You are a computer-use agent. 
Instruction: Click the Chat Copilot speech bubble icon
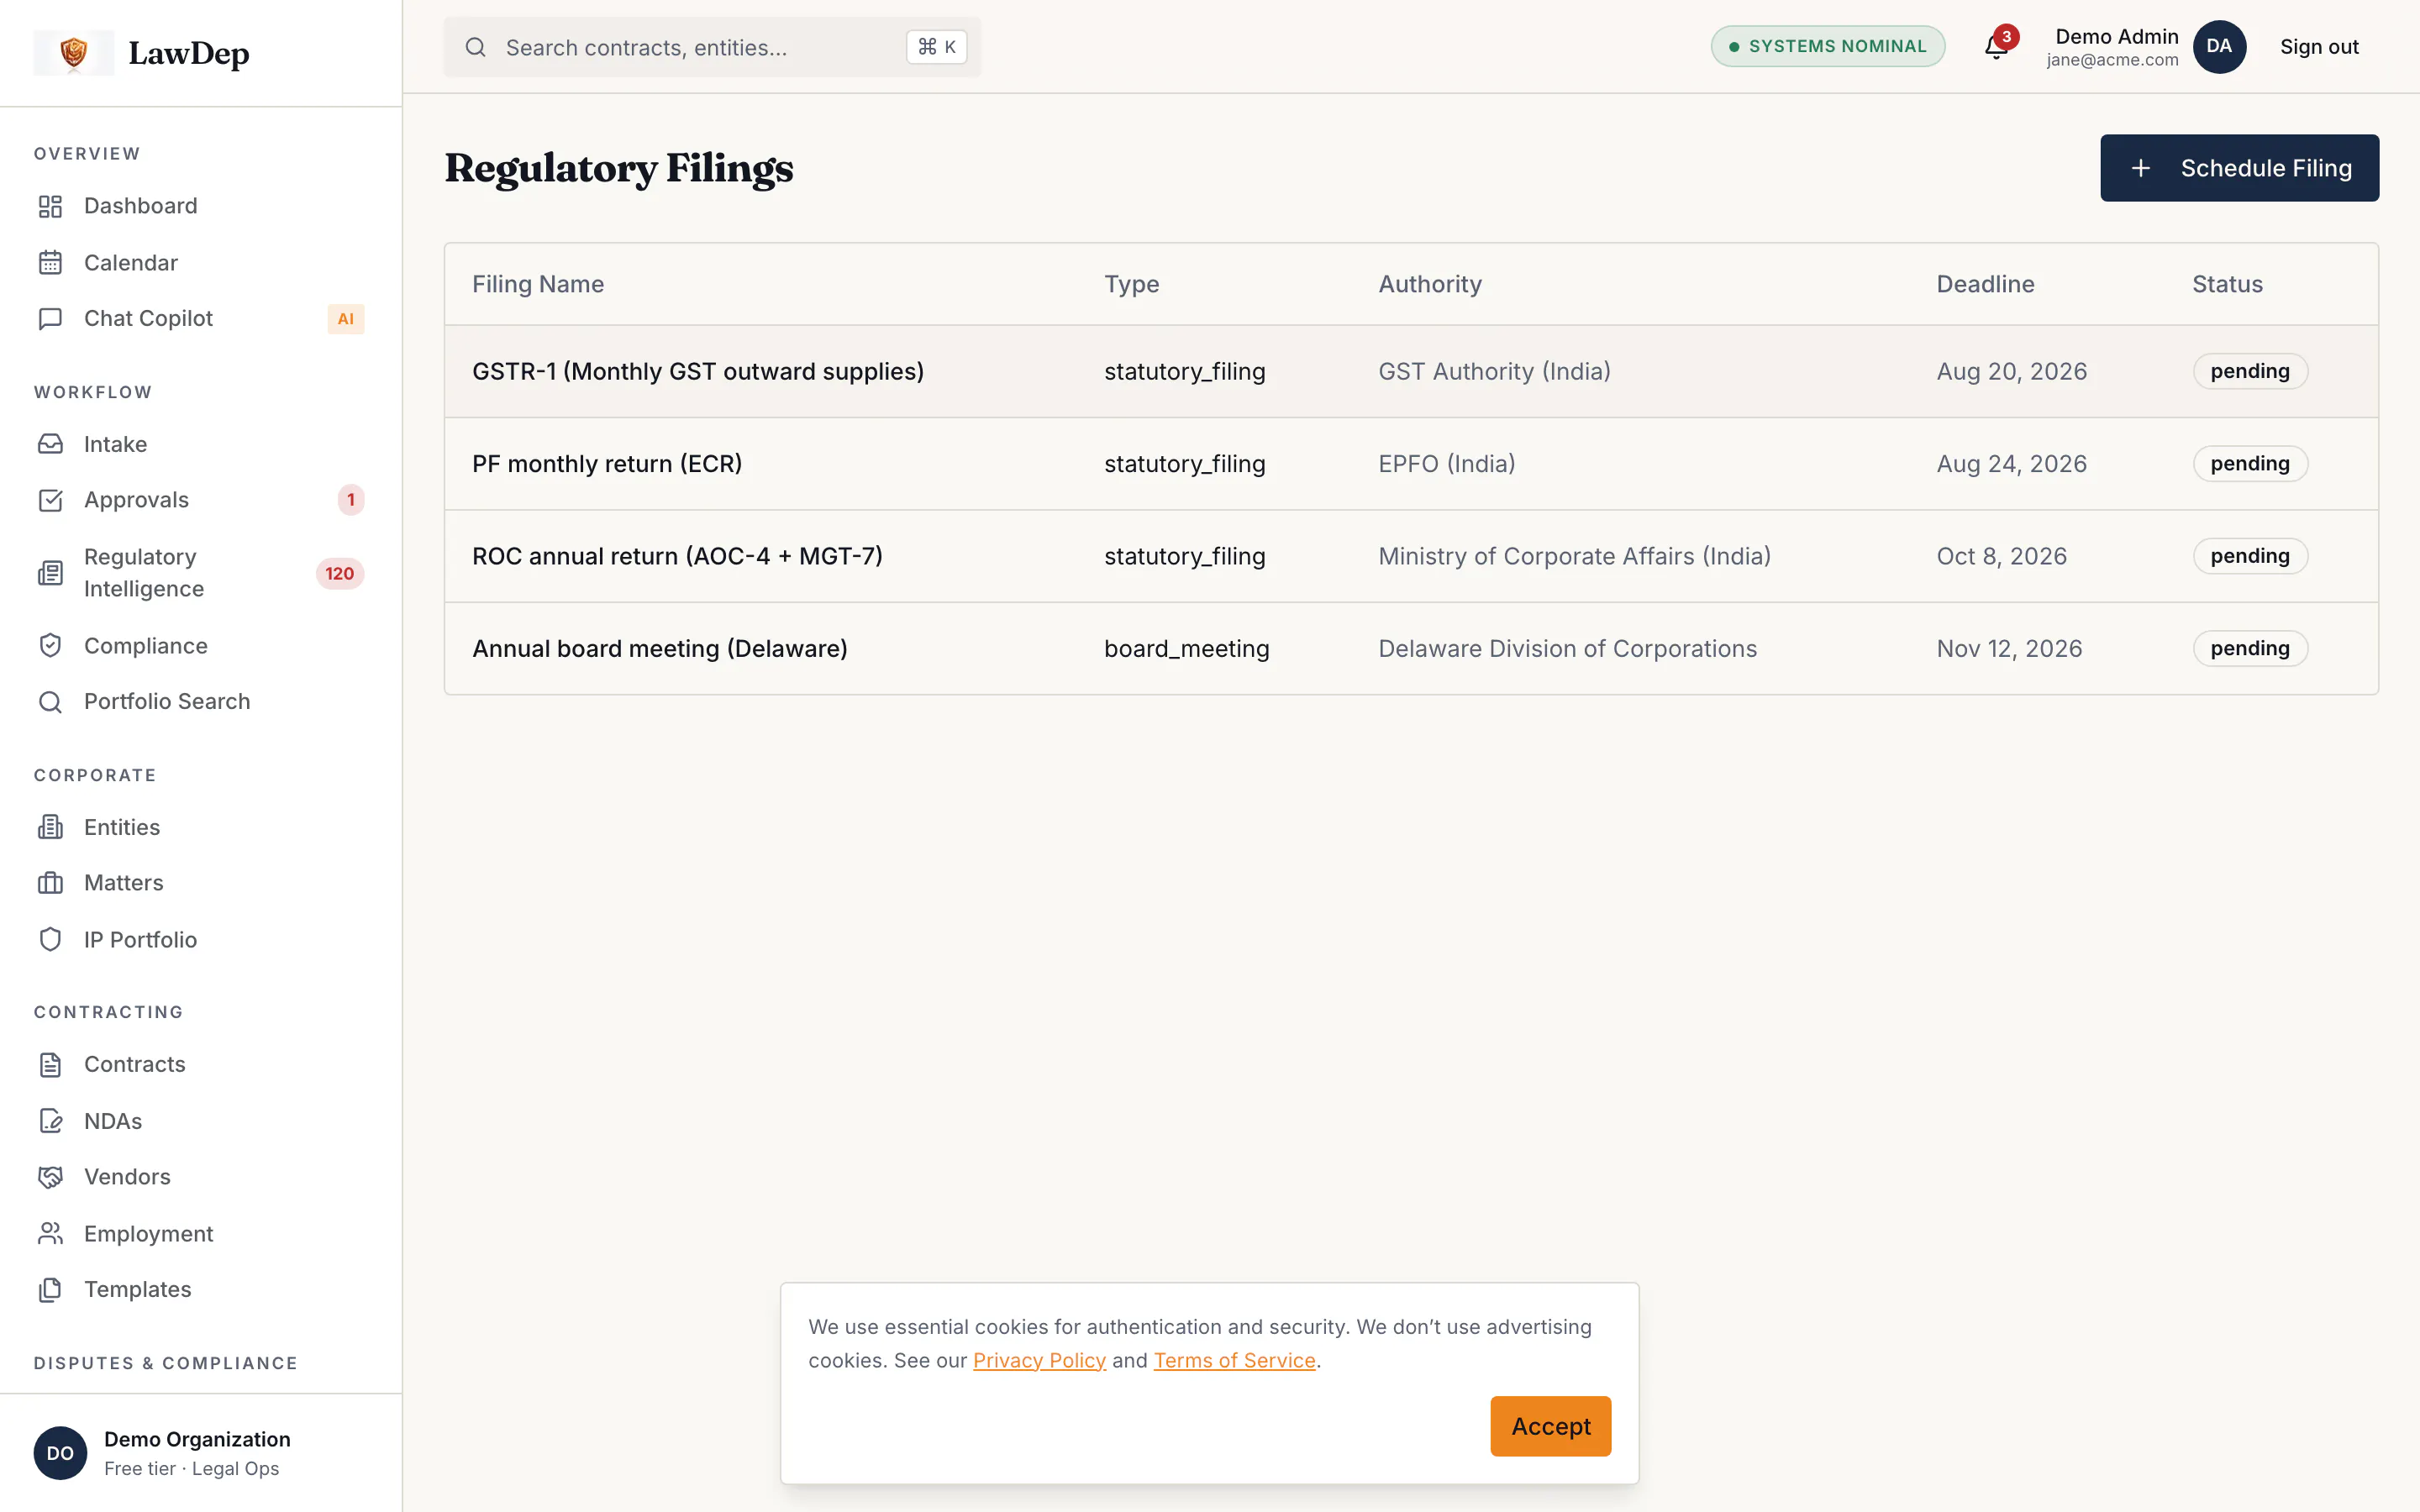pyautogui.click(x=50, y=319)
